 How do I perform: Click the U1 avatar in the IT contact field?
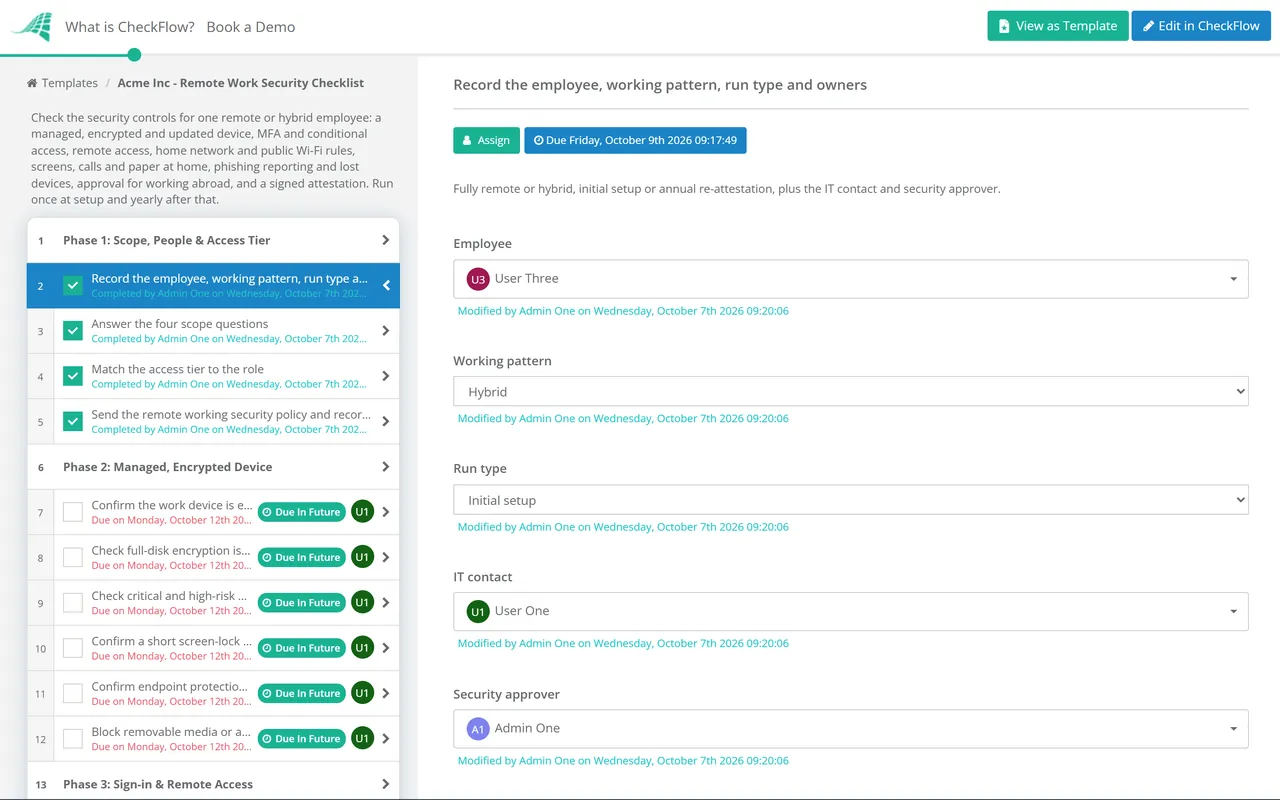(x=478, y=611)
